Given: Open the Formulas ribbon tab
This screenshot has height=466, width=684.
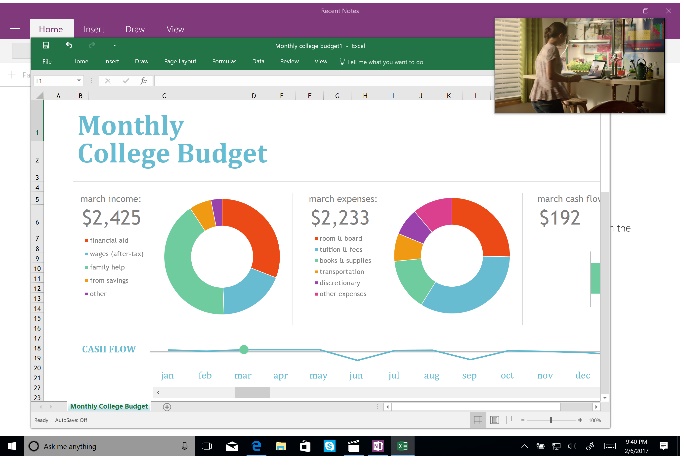Looking at the screenshot, I should 224,61.
